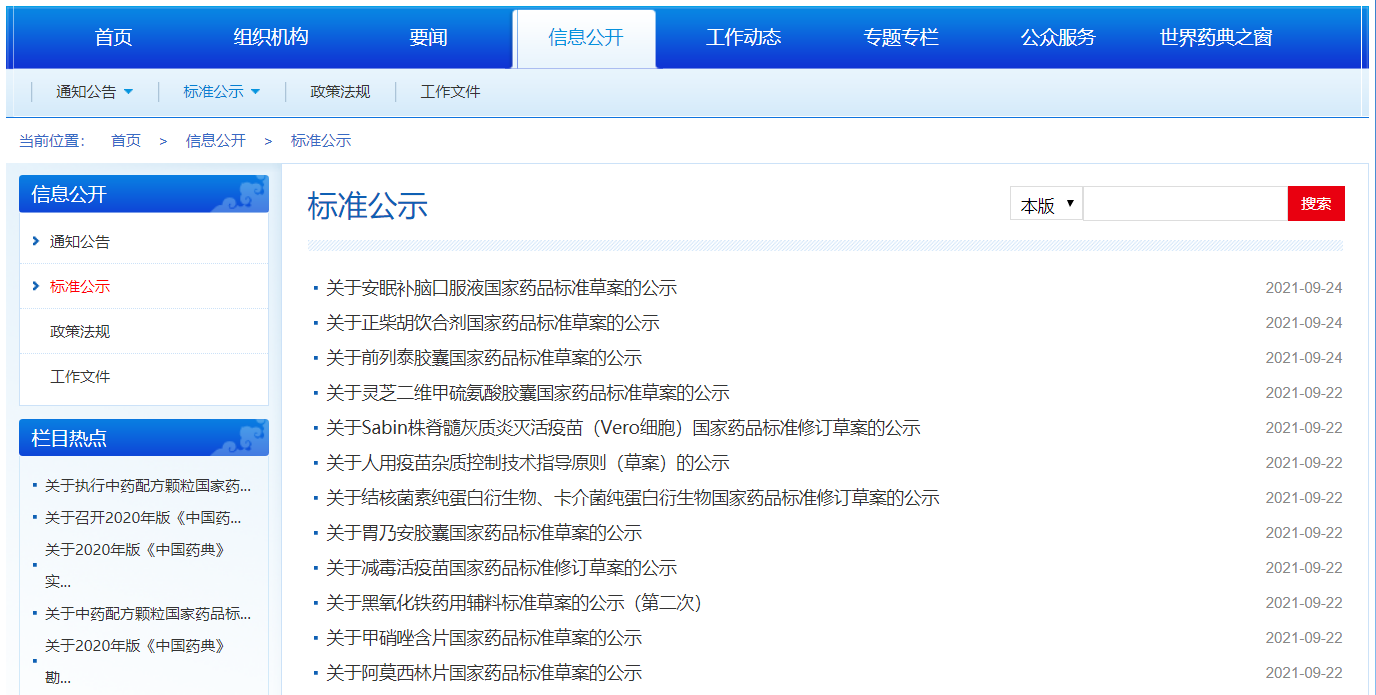Click 首页 in the breadcrumb trail

click(x=126, y=141)
